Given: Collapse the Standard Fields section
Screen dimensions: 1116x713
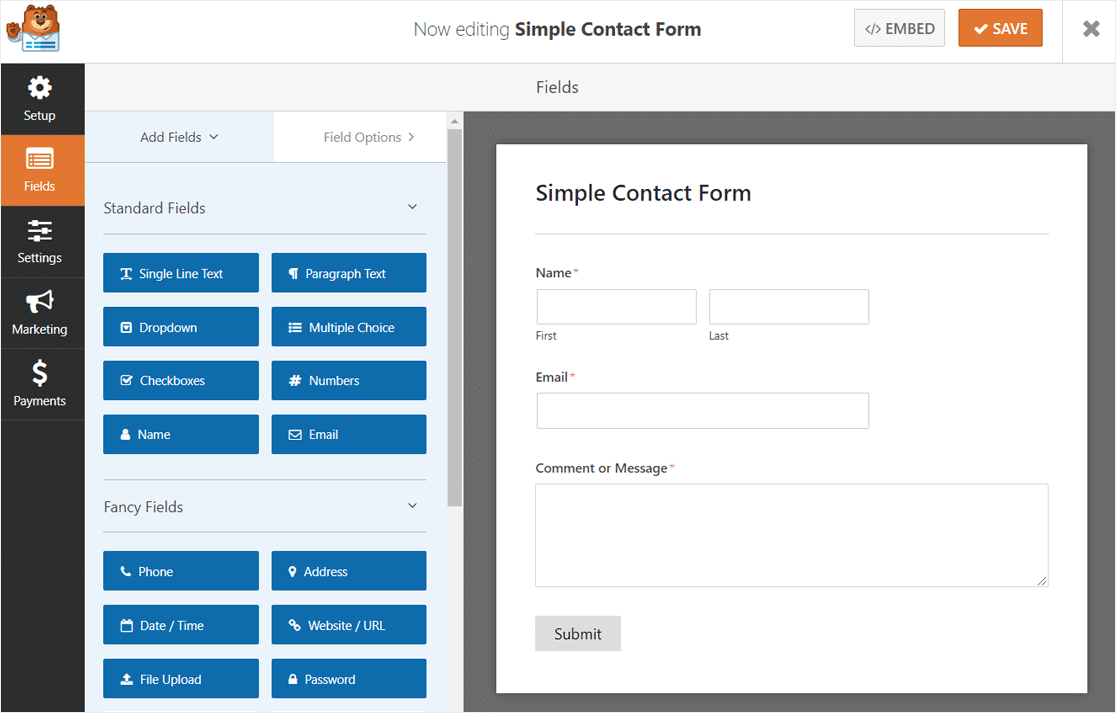Looking at the screenshot, I should tap(412, 207).
